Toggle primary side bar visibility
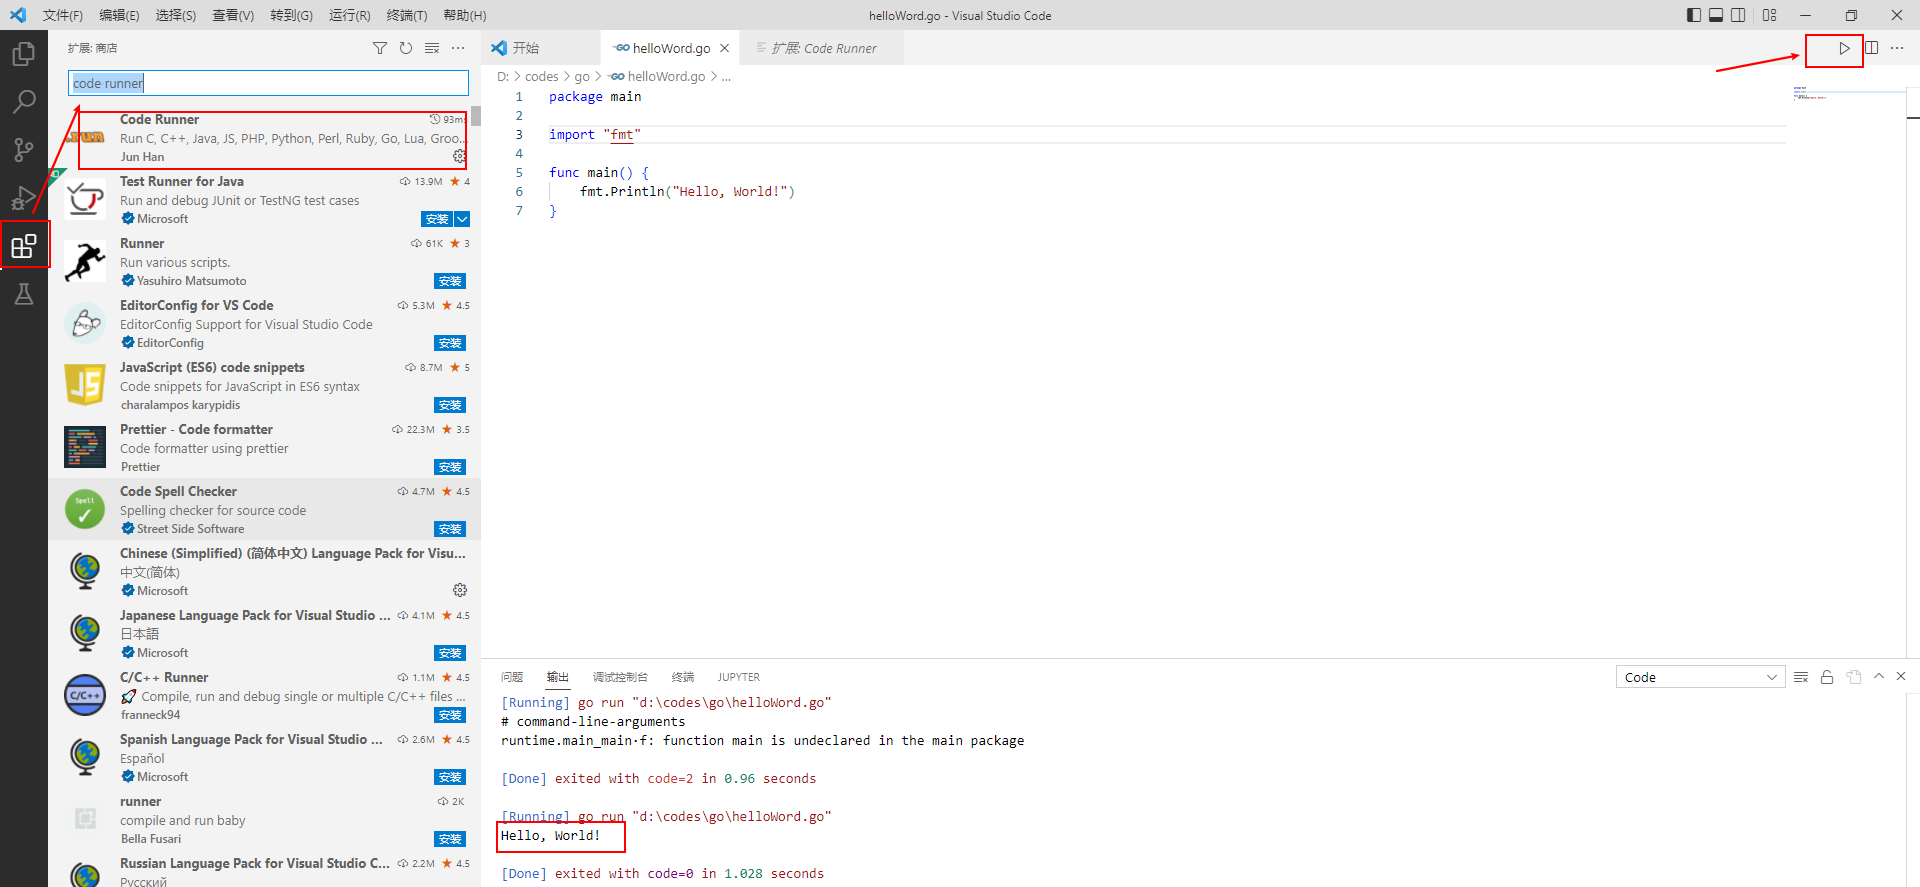Viewport: 1920px width, 887px height. click(x=1693, y=15)
